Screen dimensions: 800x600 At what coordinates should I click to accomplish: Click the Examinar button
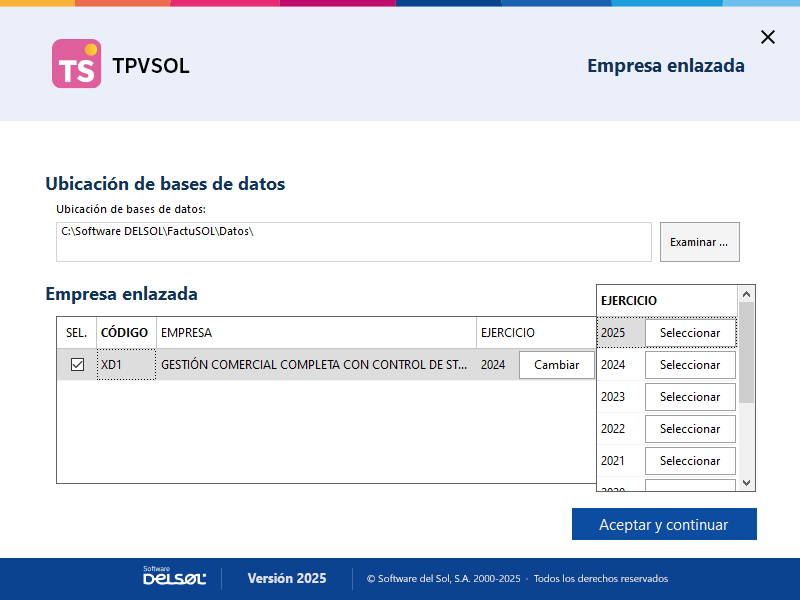[699, 242]
